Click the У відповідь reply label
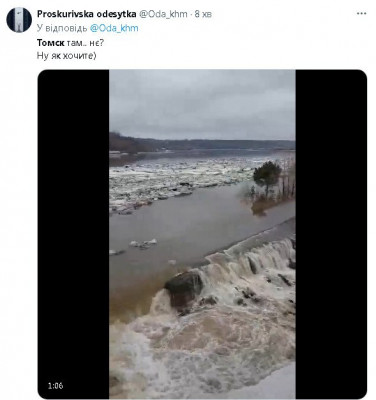 [x=62, y=28]
